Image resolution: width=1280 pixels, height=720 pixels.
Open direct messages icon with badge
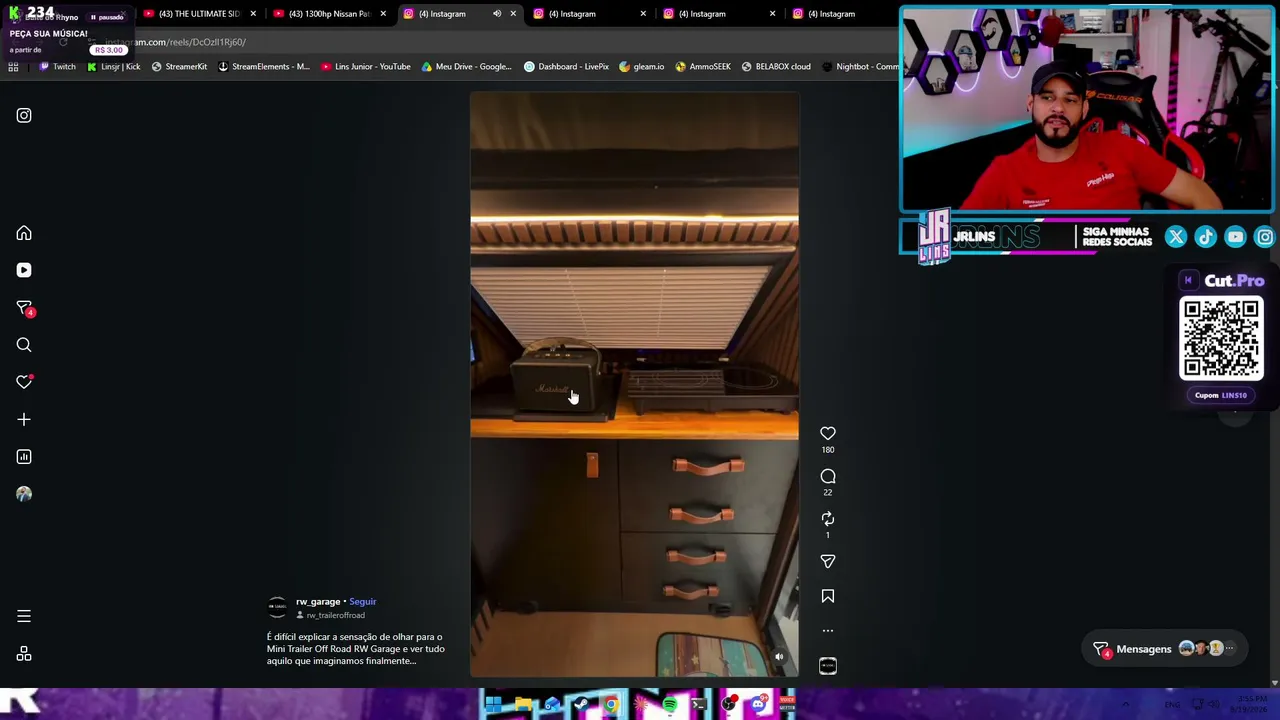(24, 308)
